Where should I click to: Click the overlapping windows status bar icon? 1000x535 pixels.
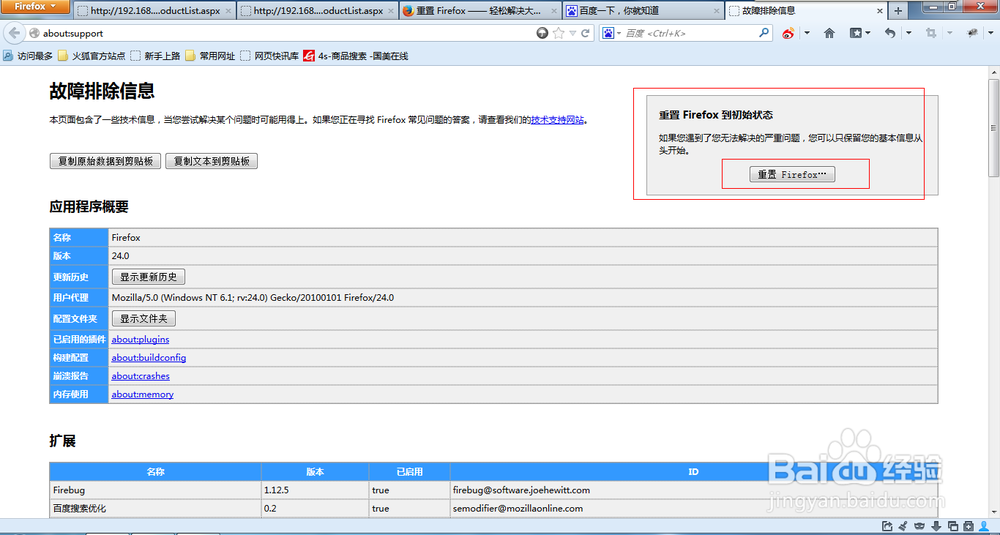pos(953,526)
